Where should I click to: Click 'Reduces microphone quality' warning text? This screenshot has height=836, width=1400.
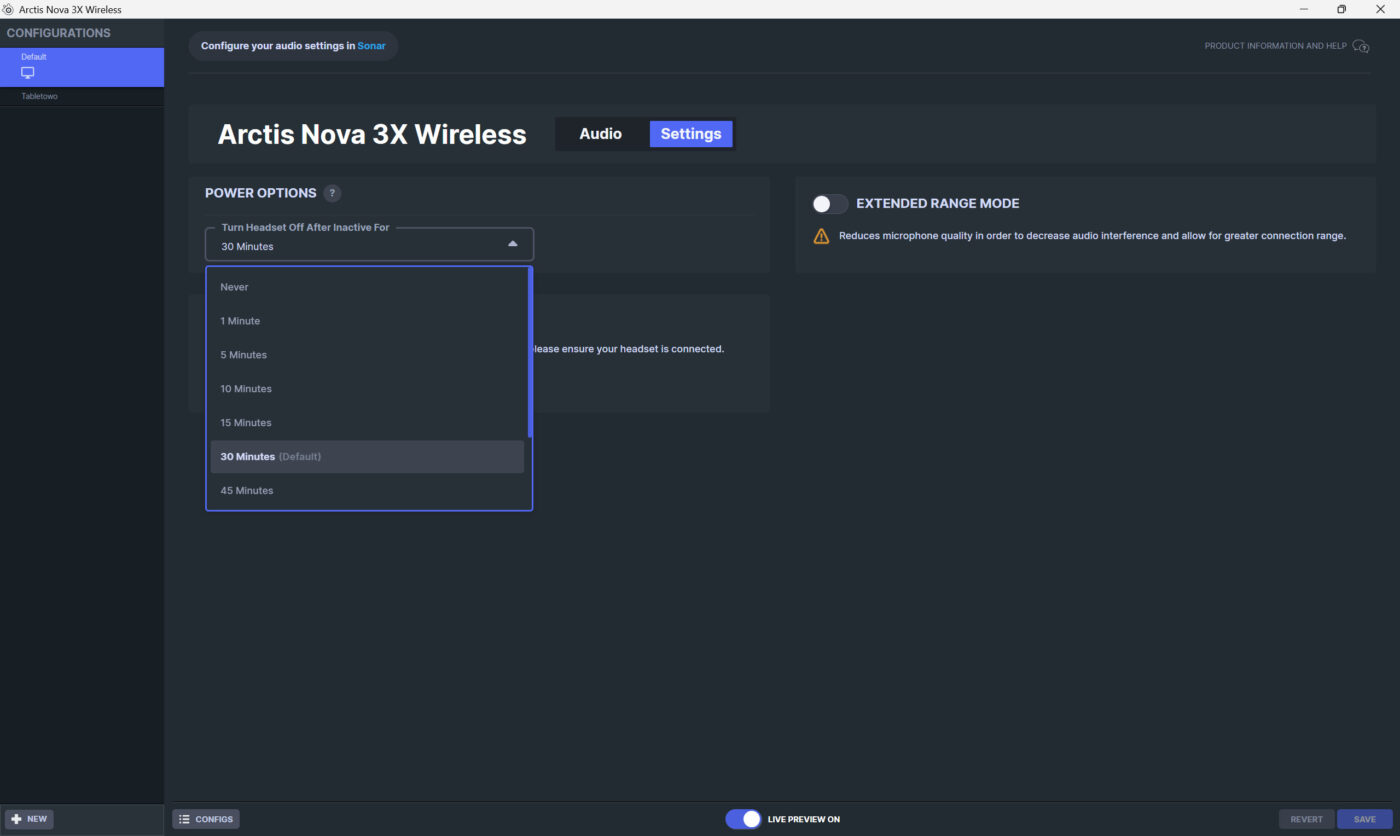point(1092,236)
